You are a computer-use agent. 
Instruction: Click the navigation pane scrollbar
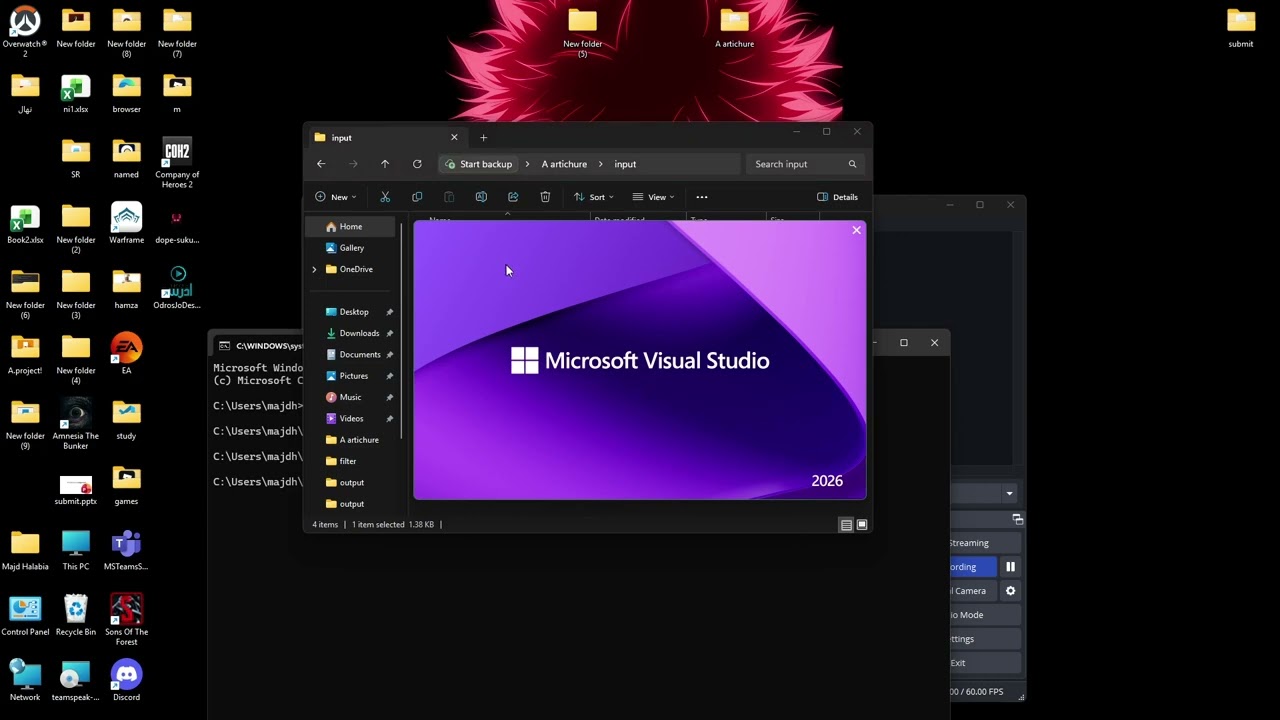click(x=401, y=330)
